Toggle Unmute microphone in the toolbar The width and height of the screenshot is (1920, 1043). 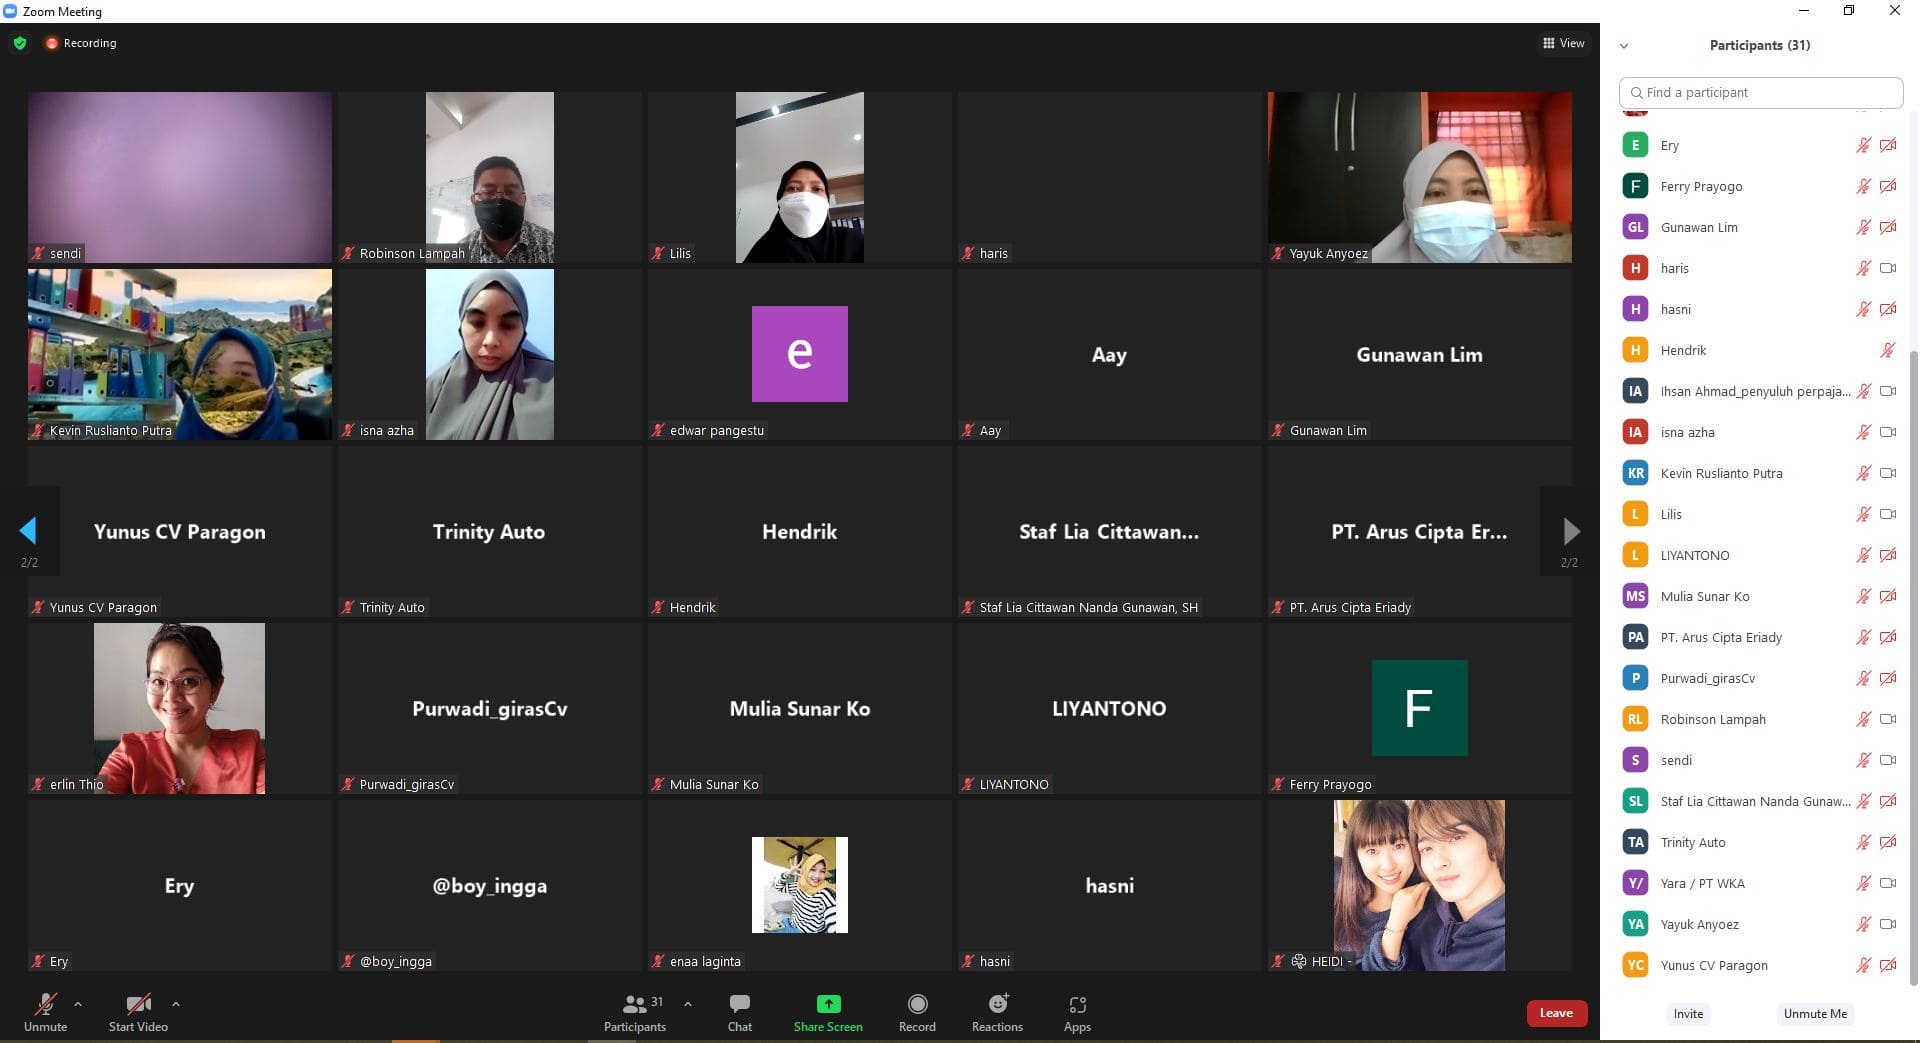click(x=45, y=1005)
